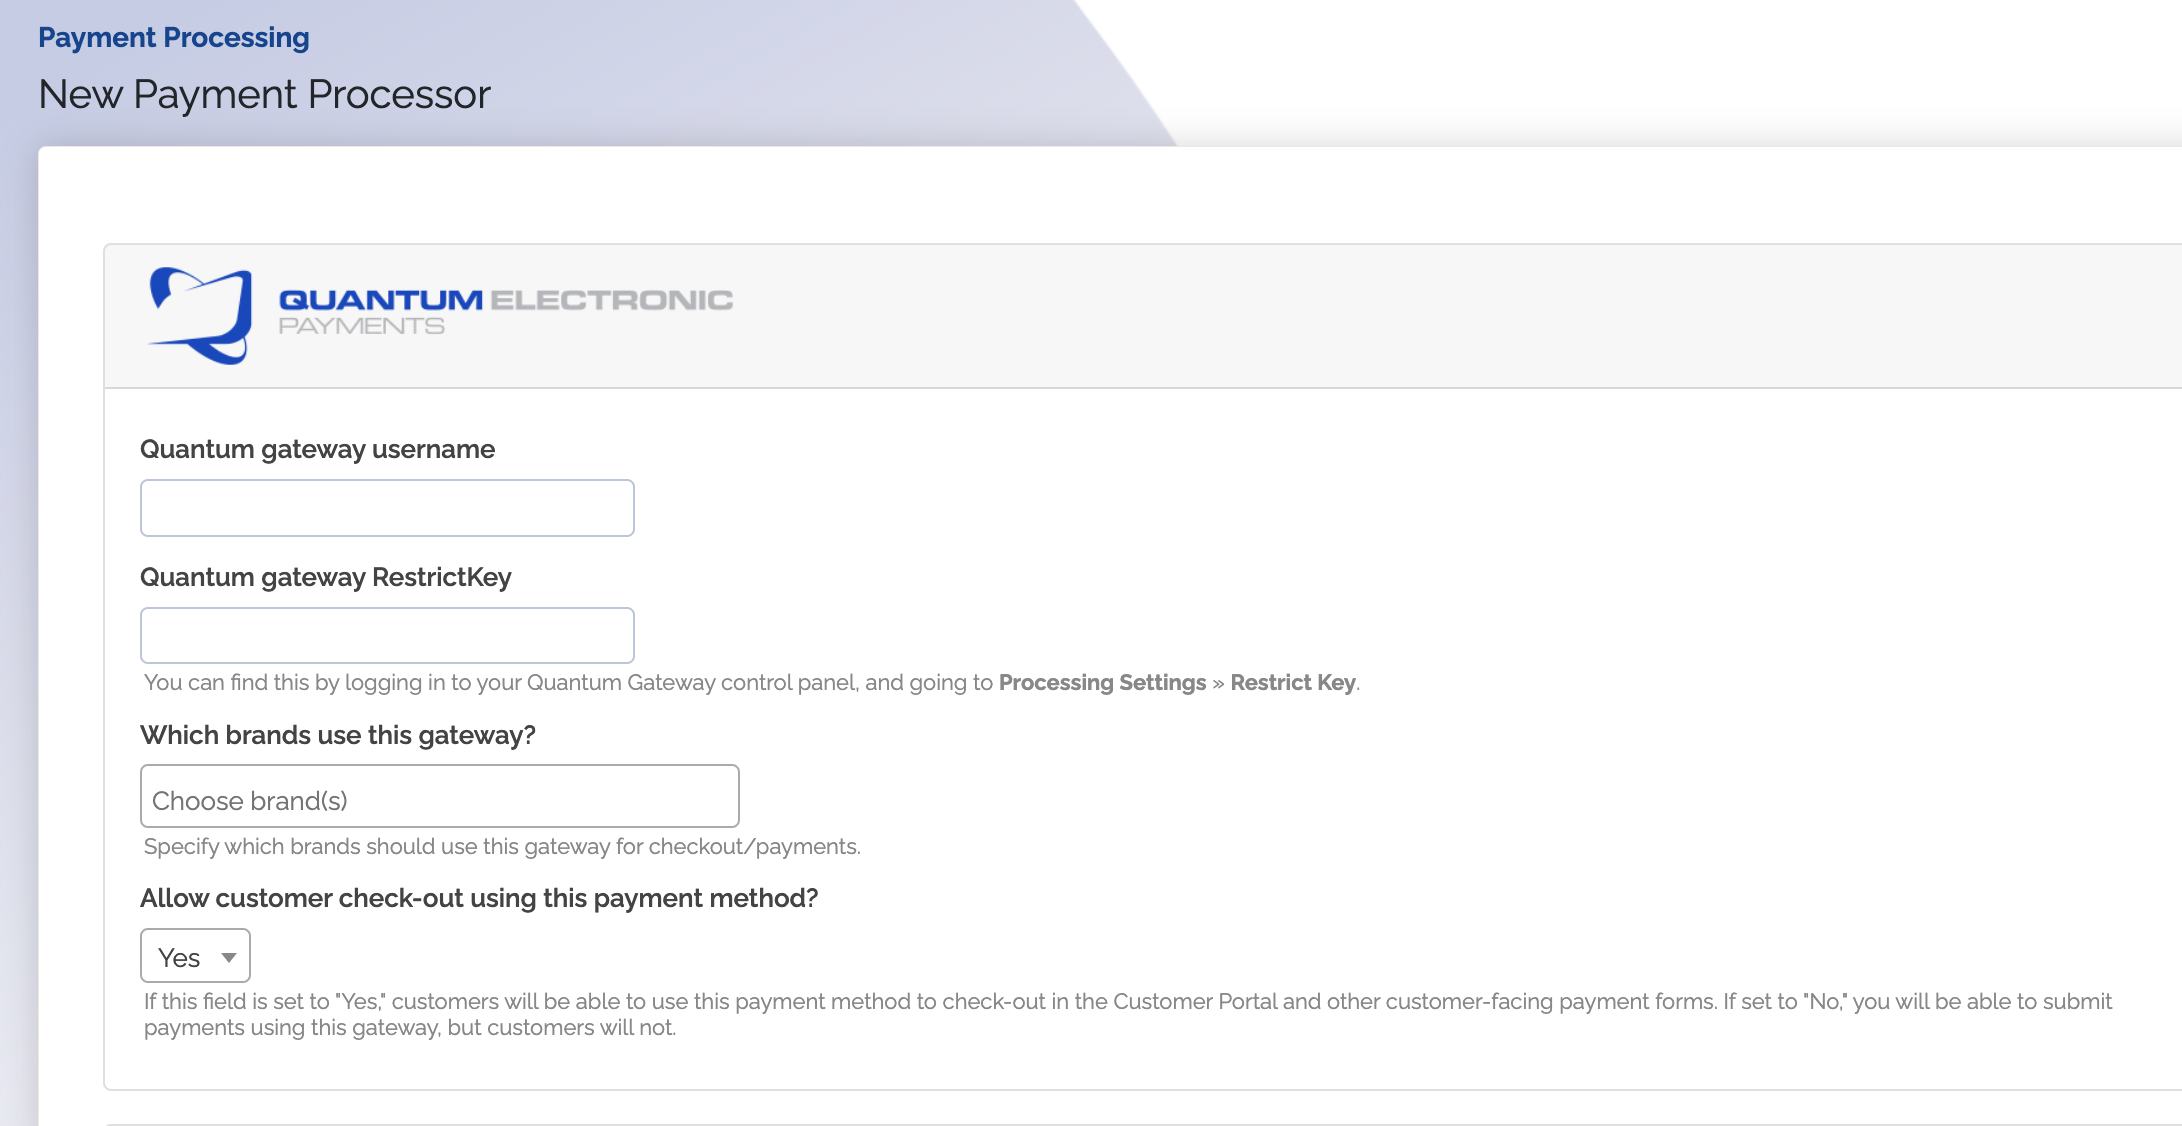Click the "Which brands use this gateway?" heading
The height and width of the screenshot is (1126, 2182).
[x=339, y=734]
